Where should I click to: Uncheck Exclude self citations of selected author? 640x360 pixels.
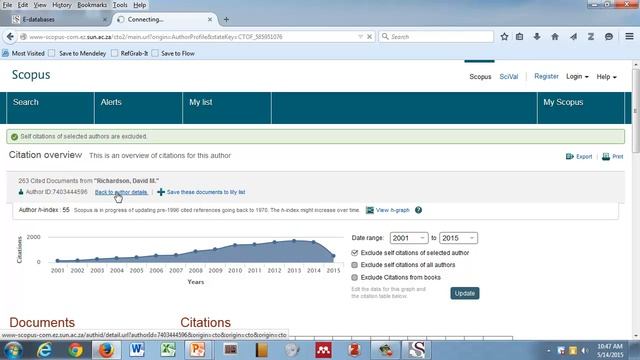pos(354,253)
